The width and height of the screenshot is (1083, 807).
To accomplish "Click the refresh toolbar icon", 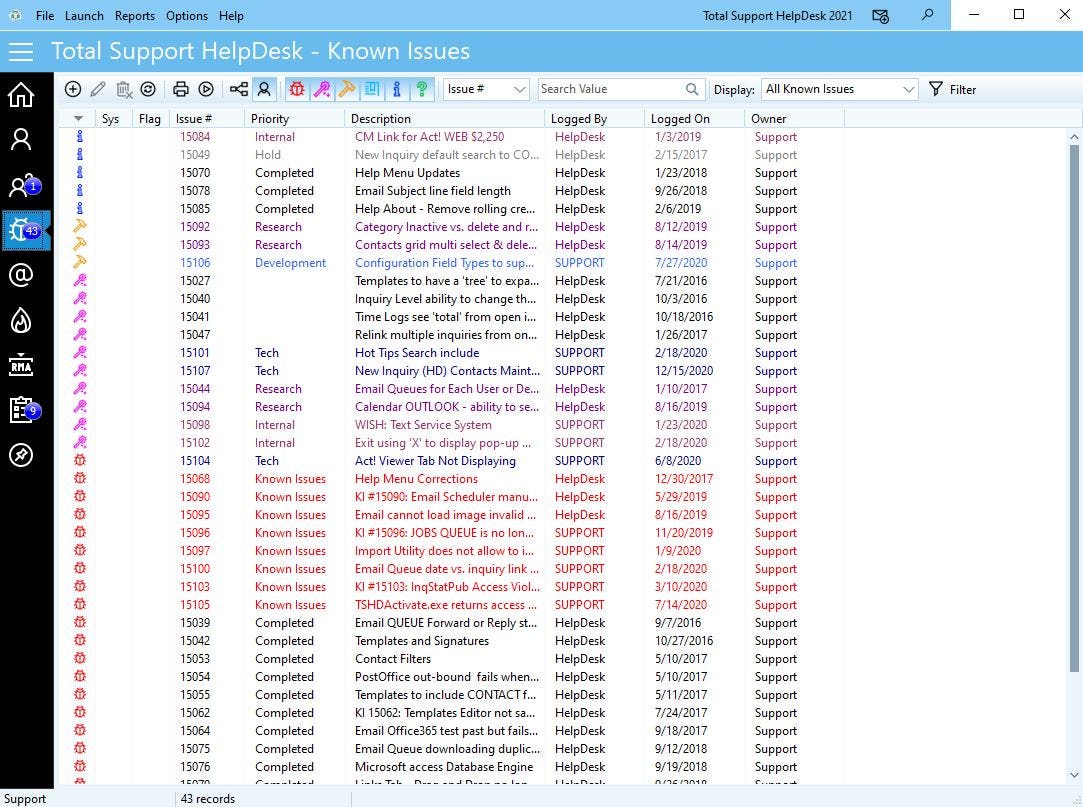I will point(149,89).
